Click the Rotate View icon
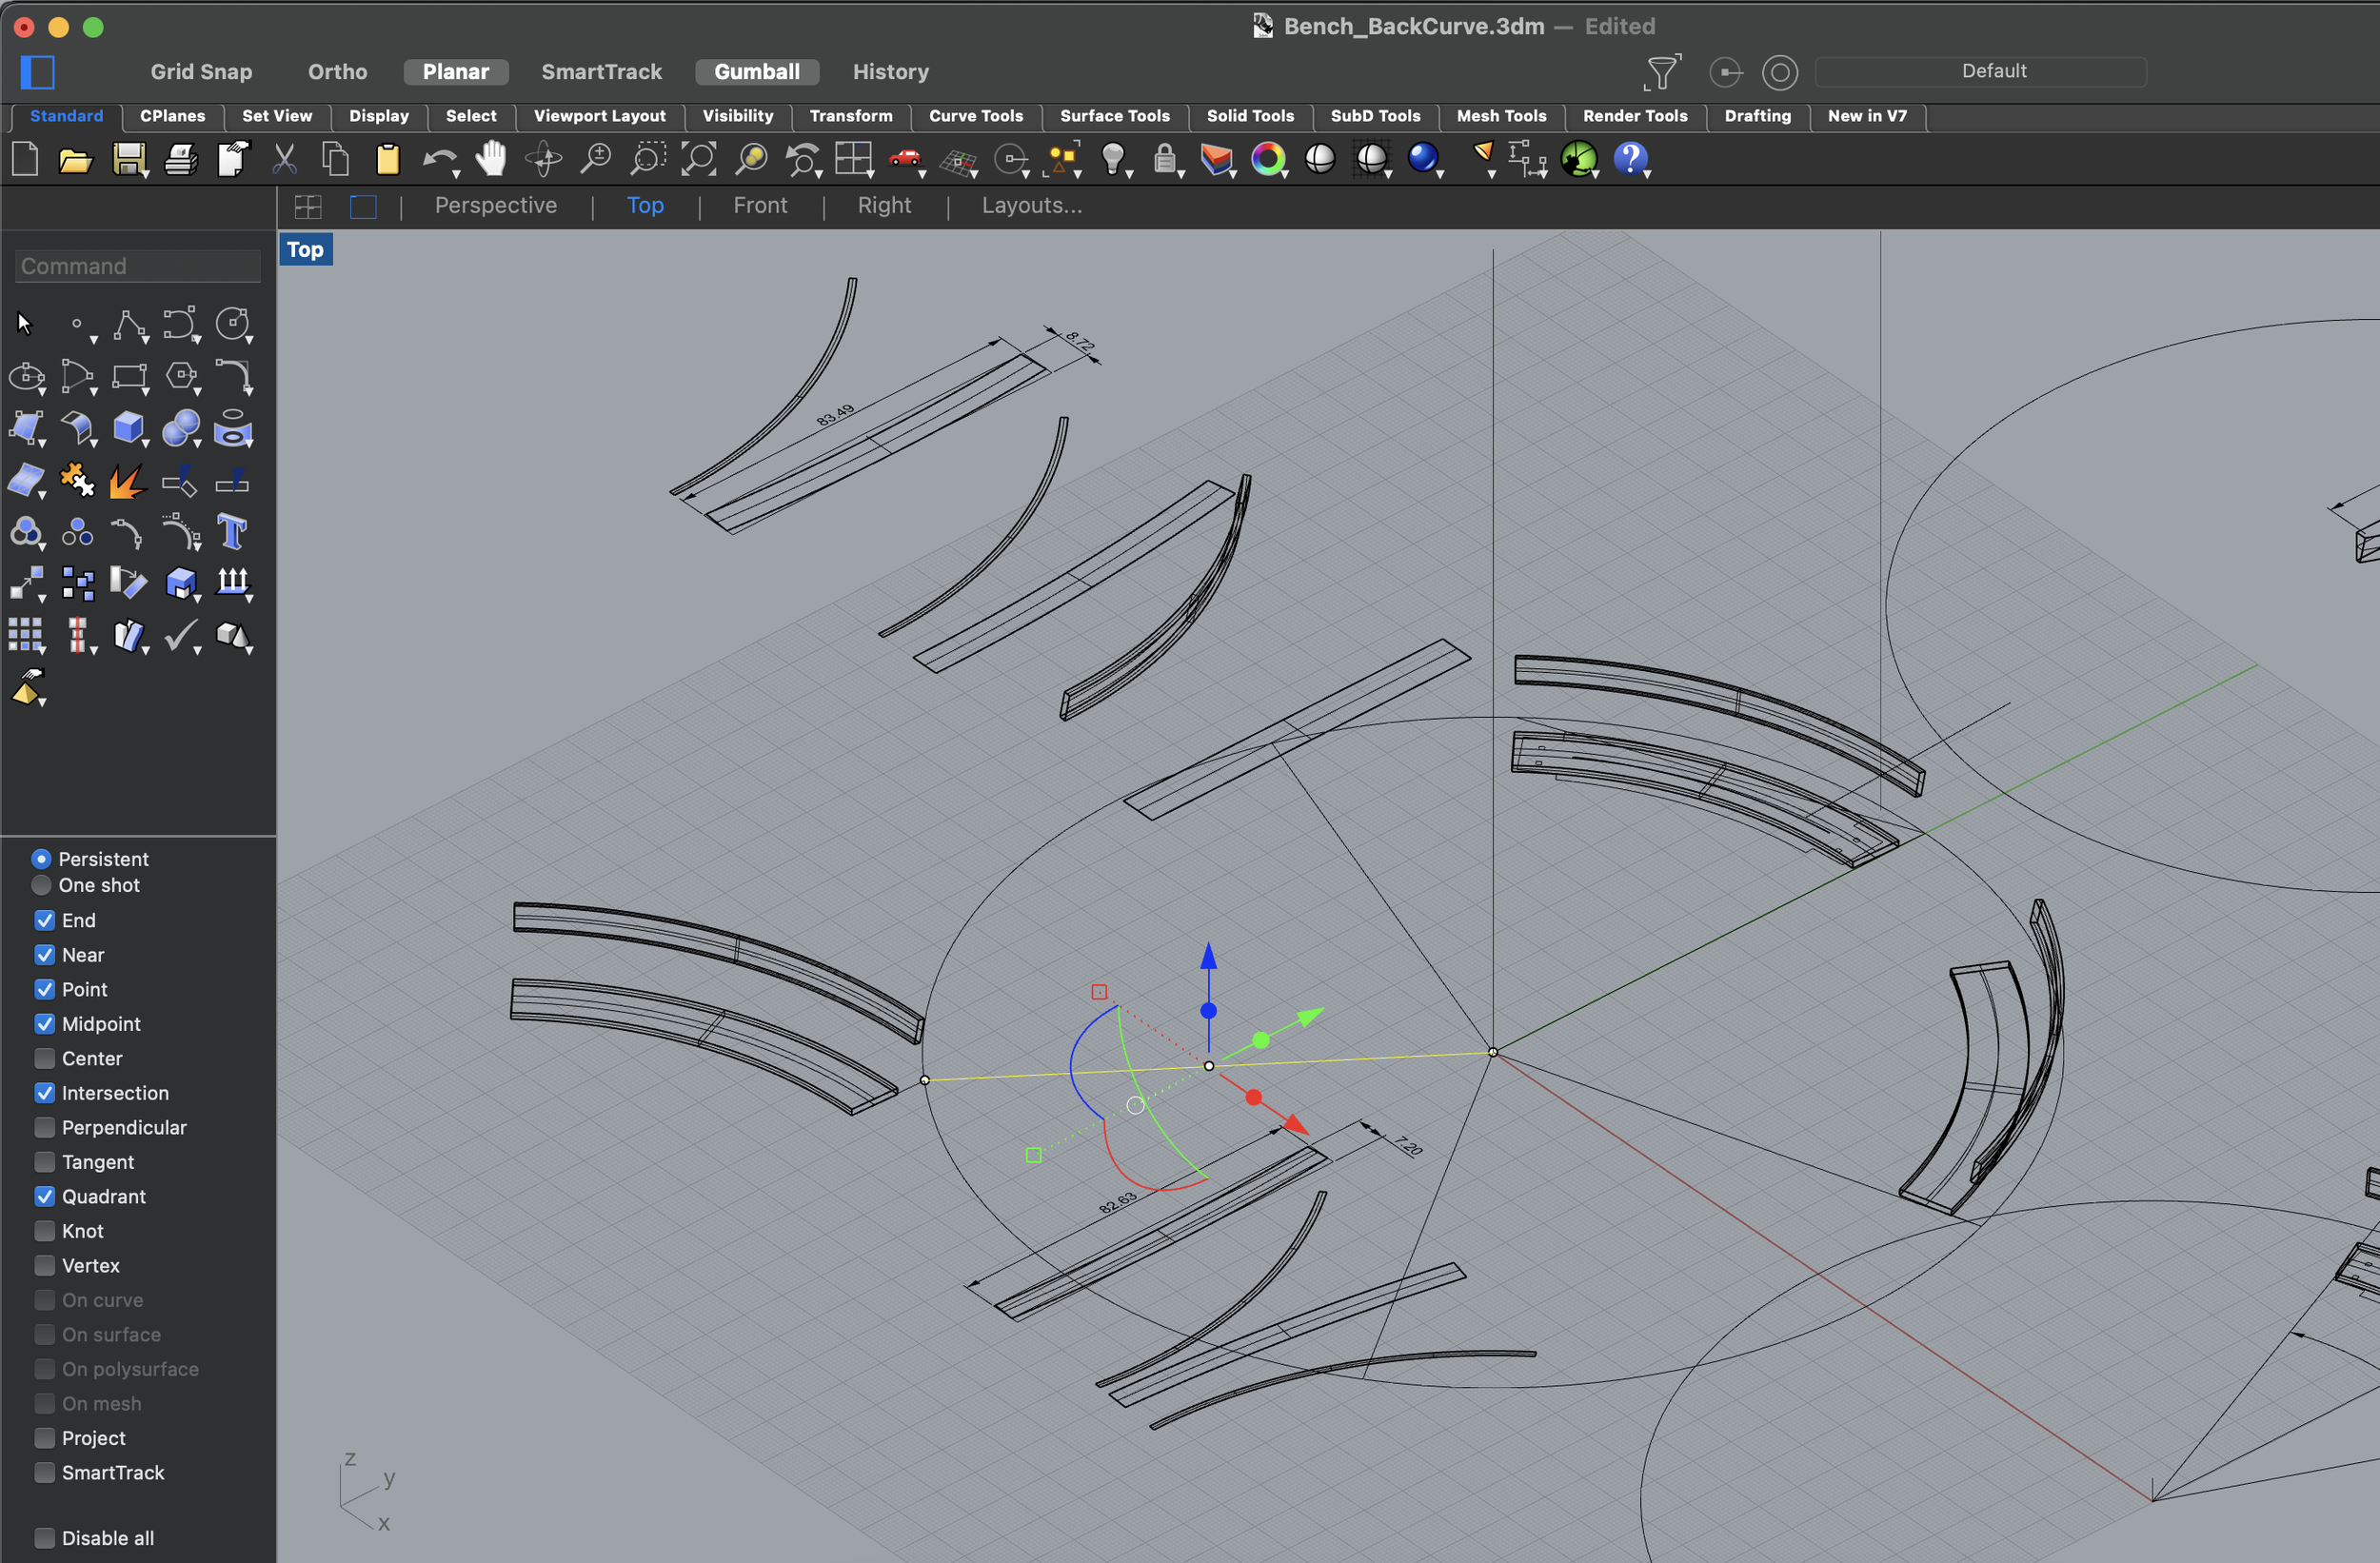The image size is (2380, 1563). tap(544, 159)
